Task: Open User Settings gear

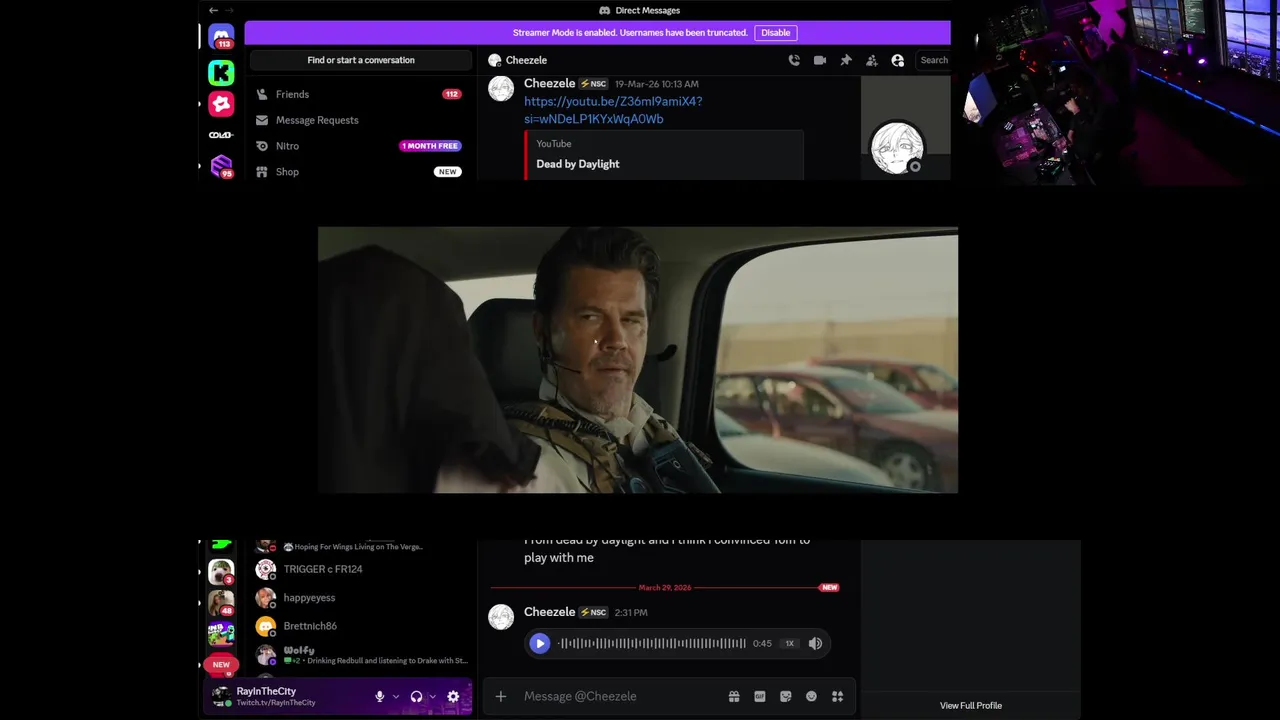Action: coord(453,697)
